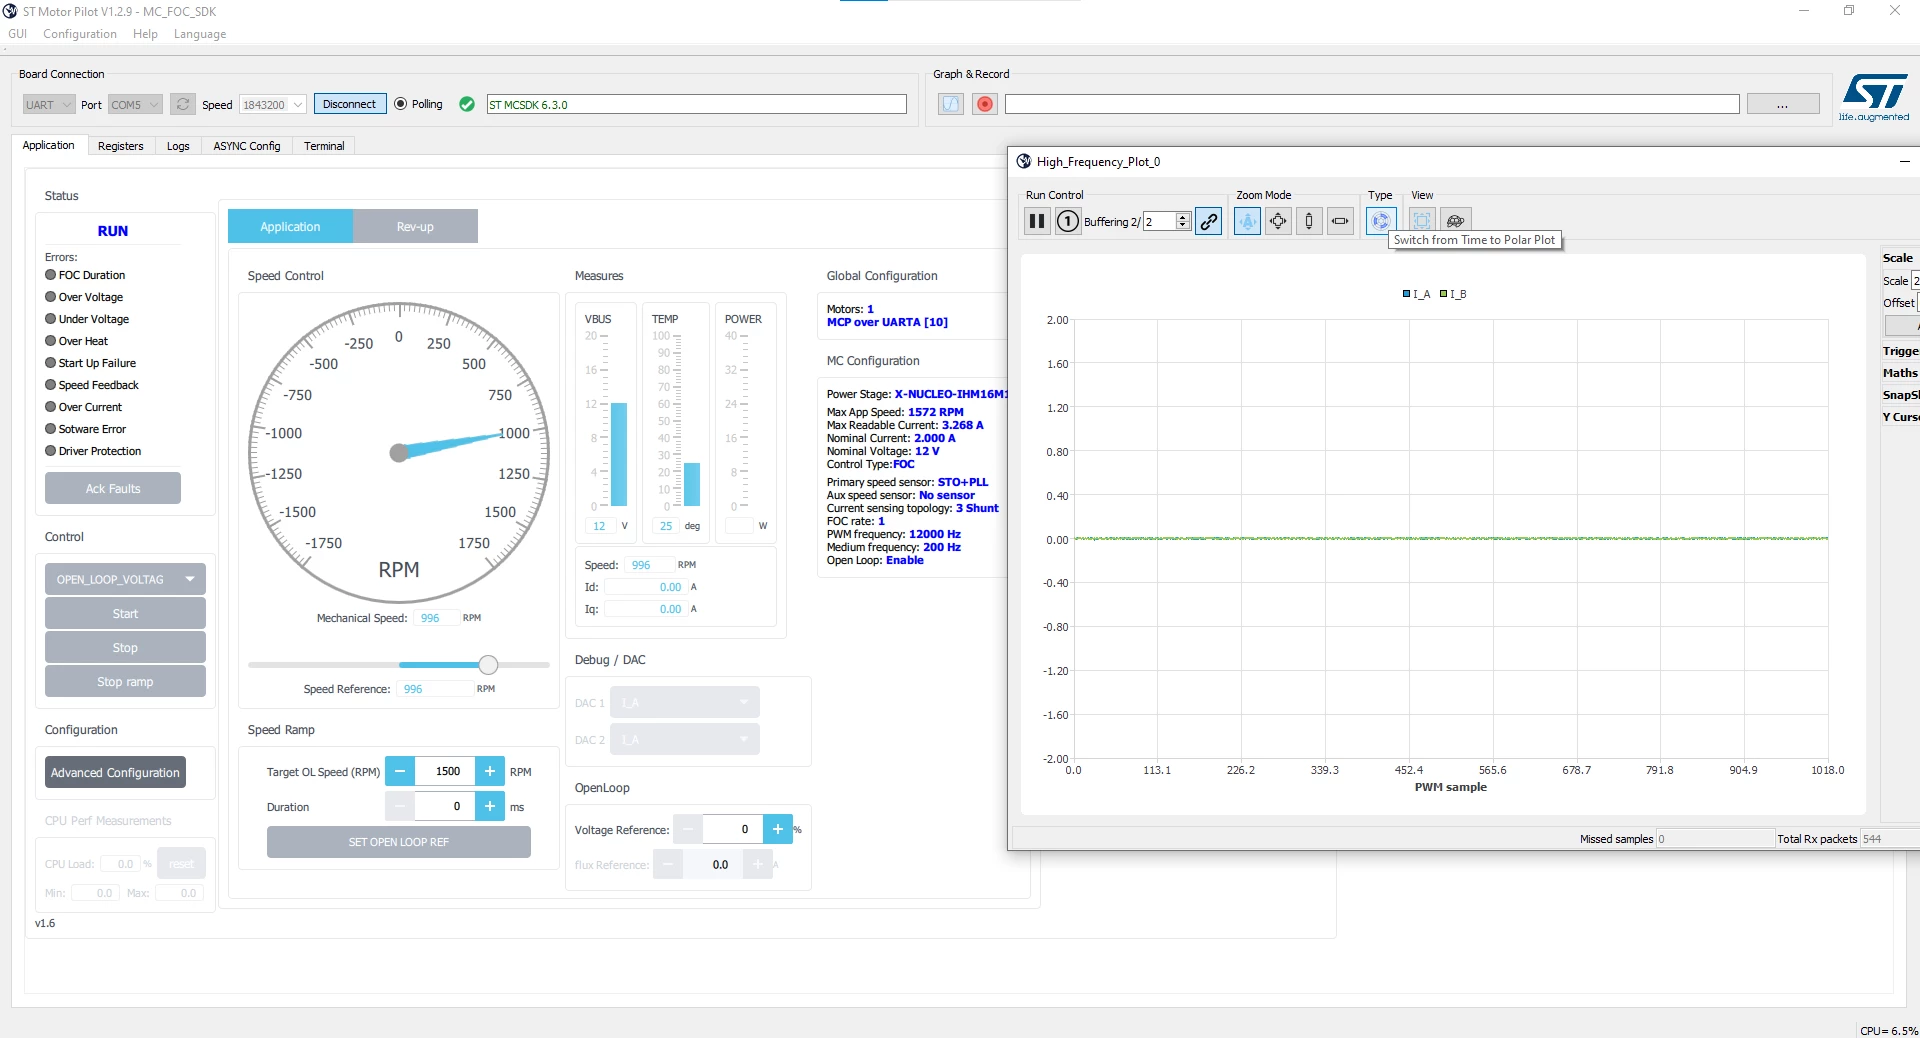This screenshot has width=1920, height=1038.
Task: Click the Advanced Configuration button
Action: (x=115, y=772)
